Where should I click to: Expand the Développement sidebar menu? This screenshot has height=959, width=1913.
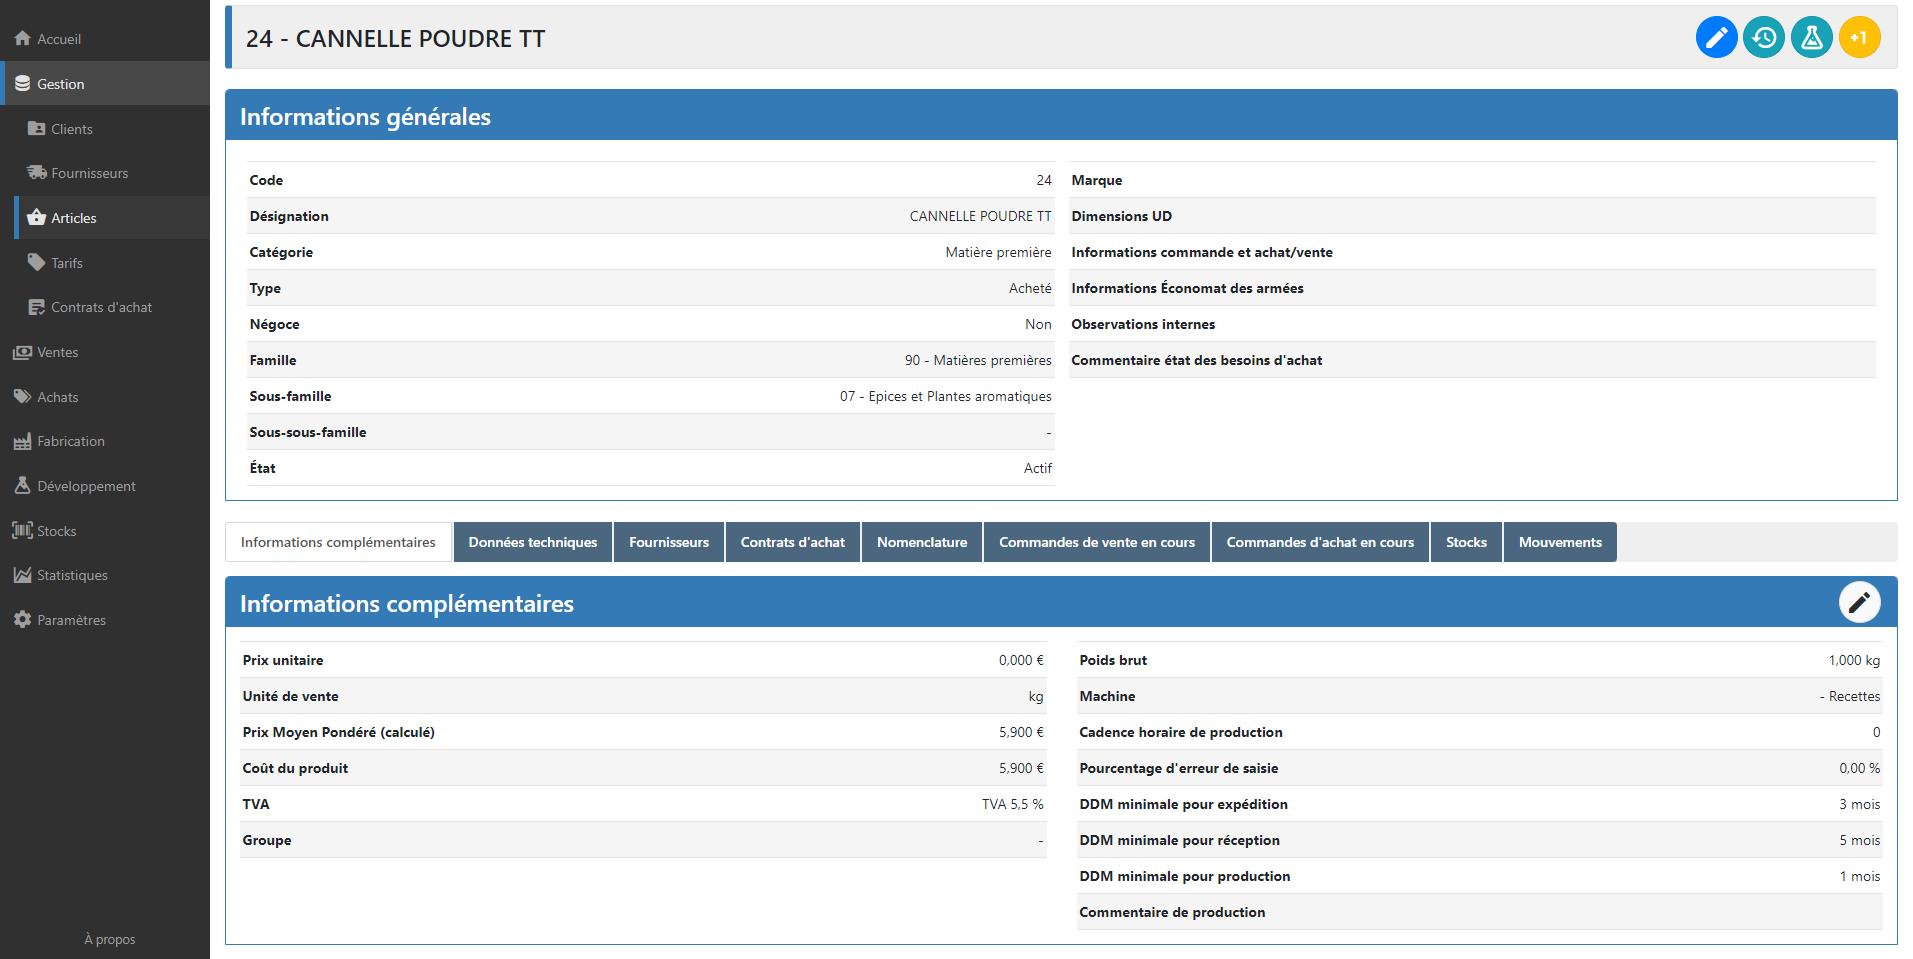coord(105,485)
